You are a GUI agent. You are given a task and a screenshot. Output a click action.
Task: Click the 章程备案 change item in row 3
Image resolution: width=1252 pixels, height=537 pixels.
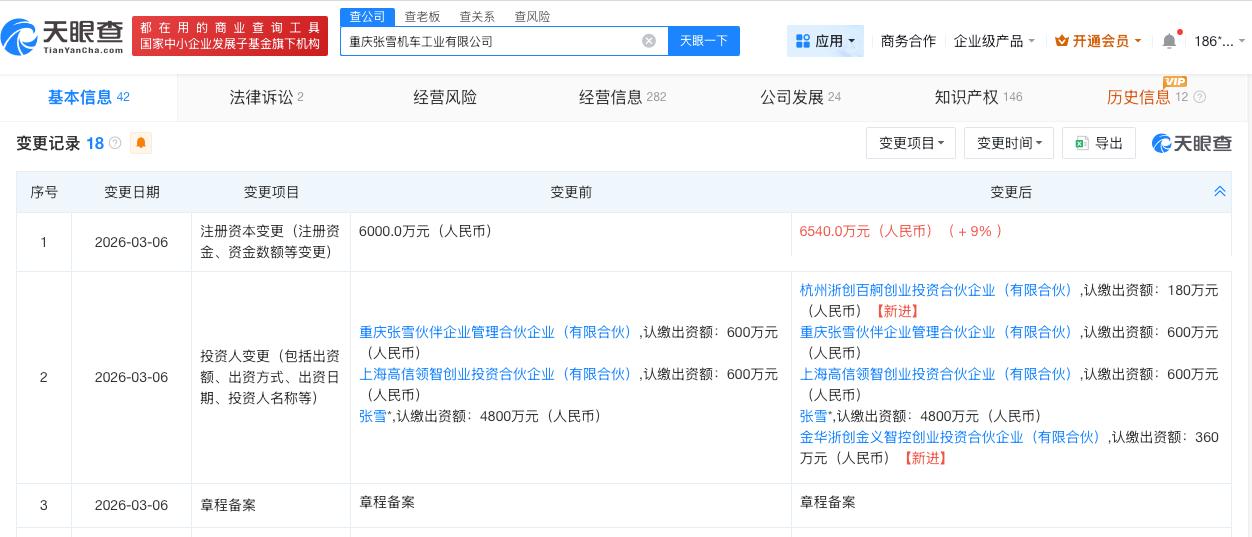[228, 505]
